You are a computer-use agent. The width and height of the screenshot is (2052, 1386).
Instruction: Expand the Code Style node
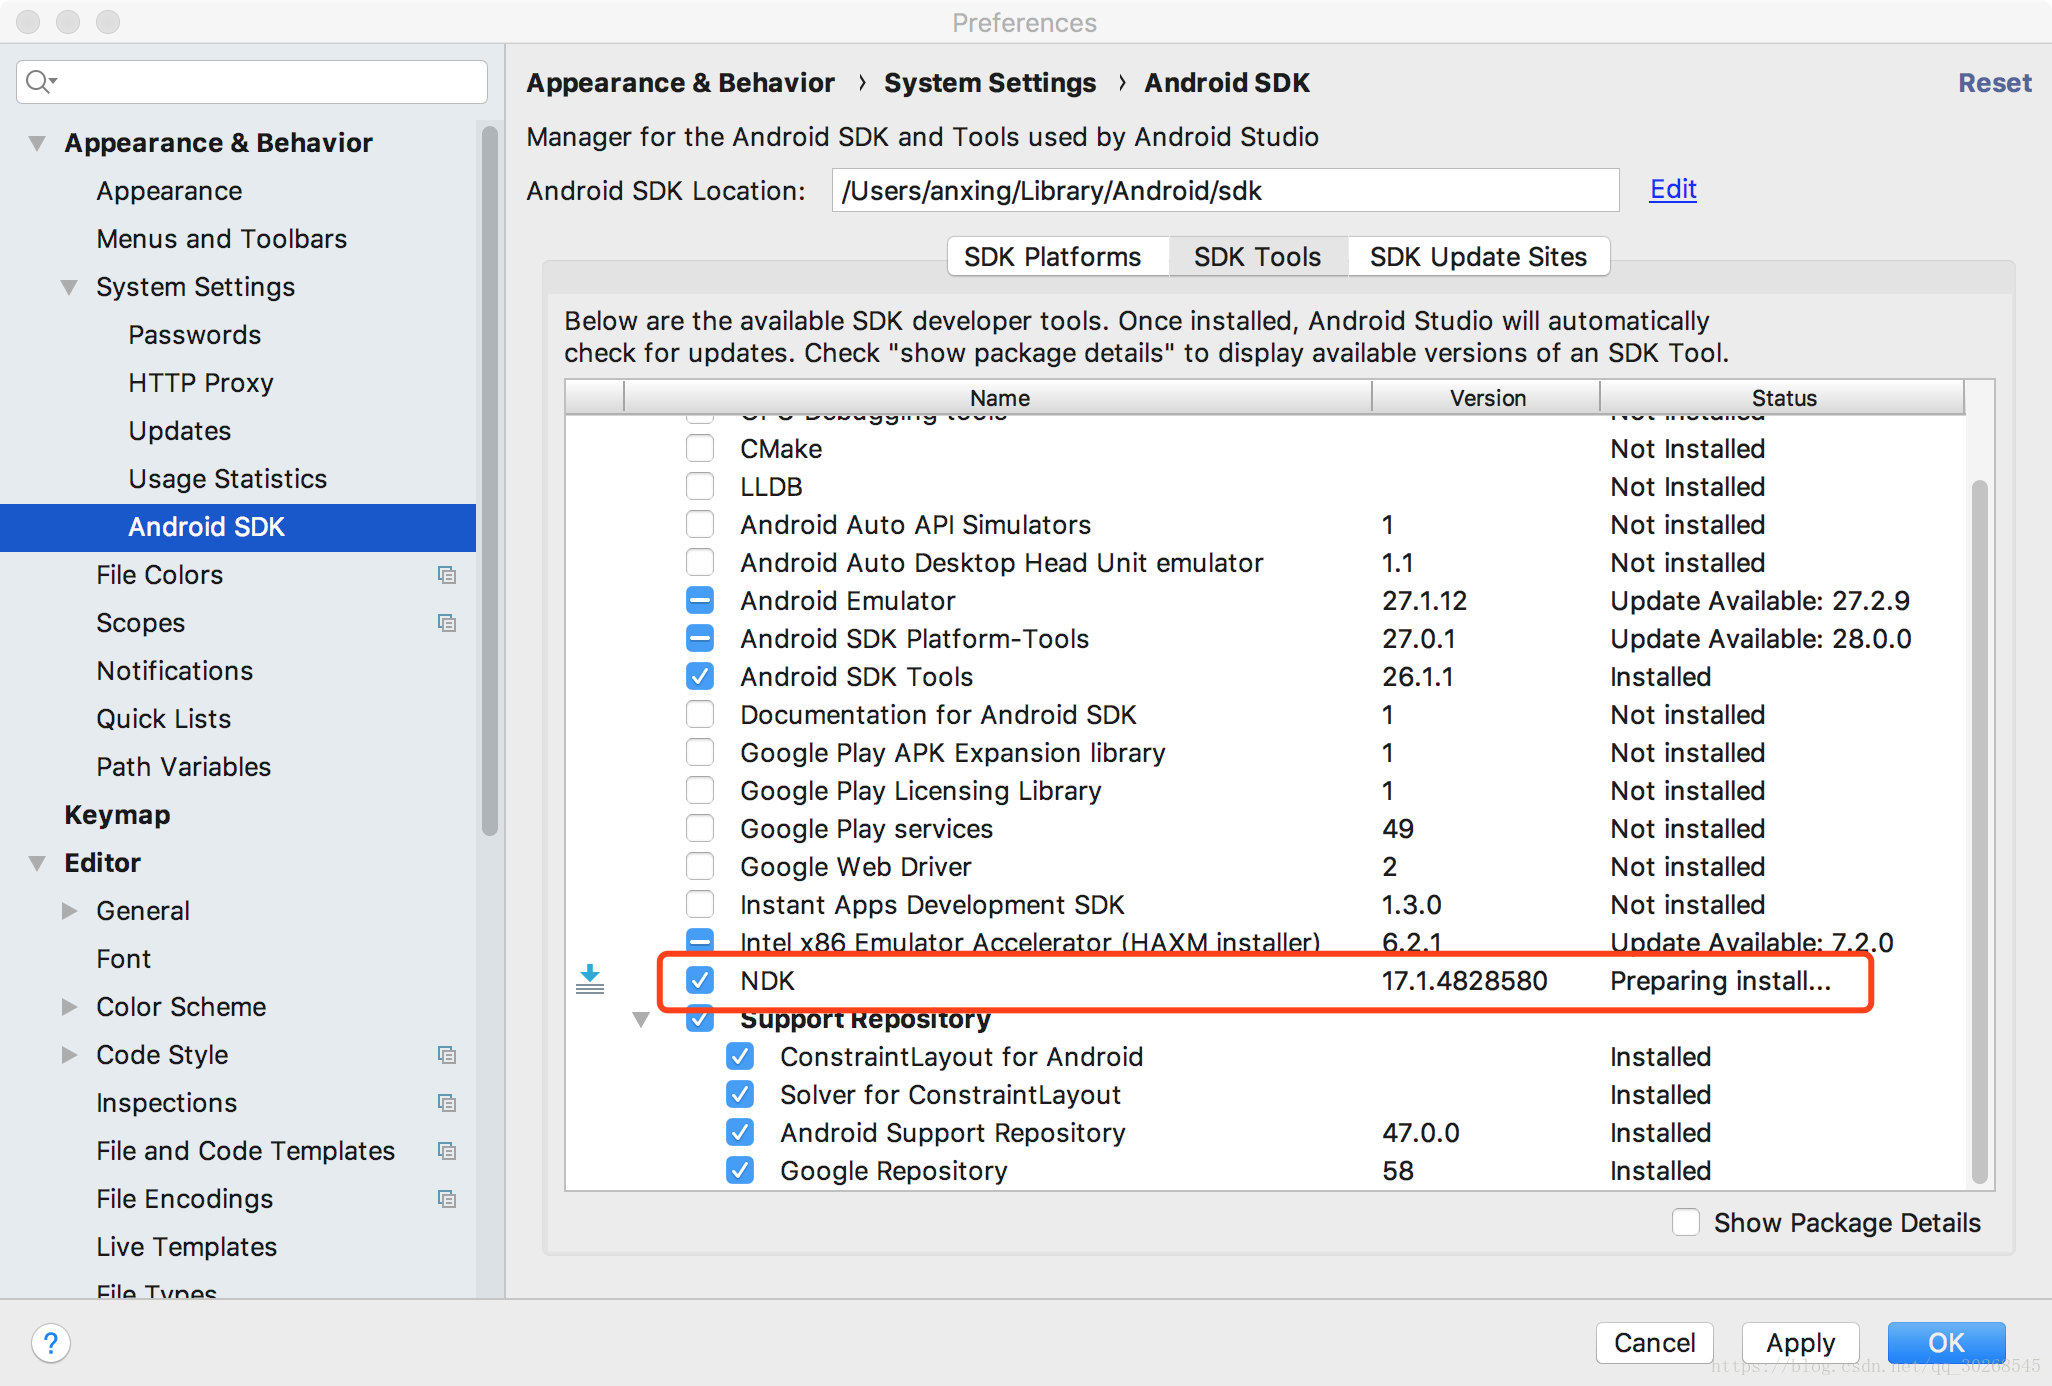pos(69,1055)
